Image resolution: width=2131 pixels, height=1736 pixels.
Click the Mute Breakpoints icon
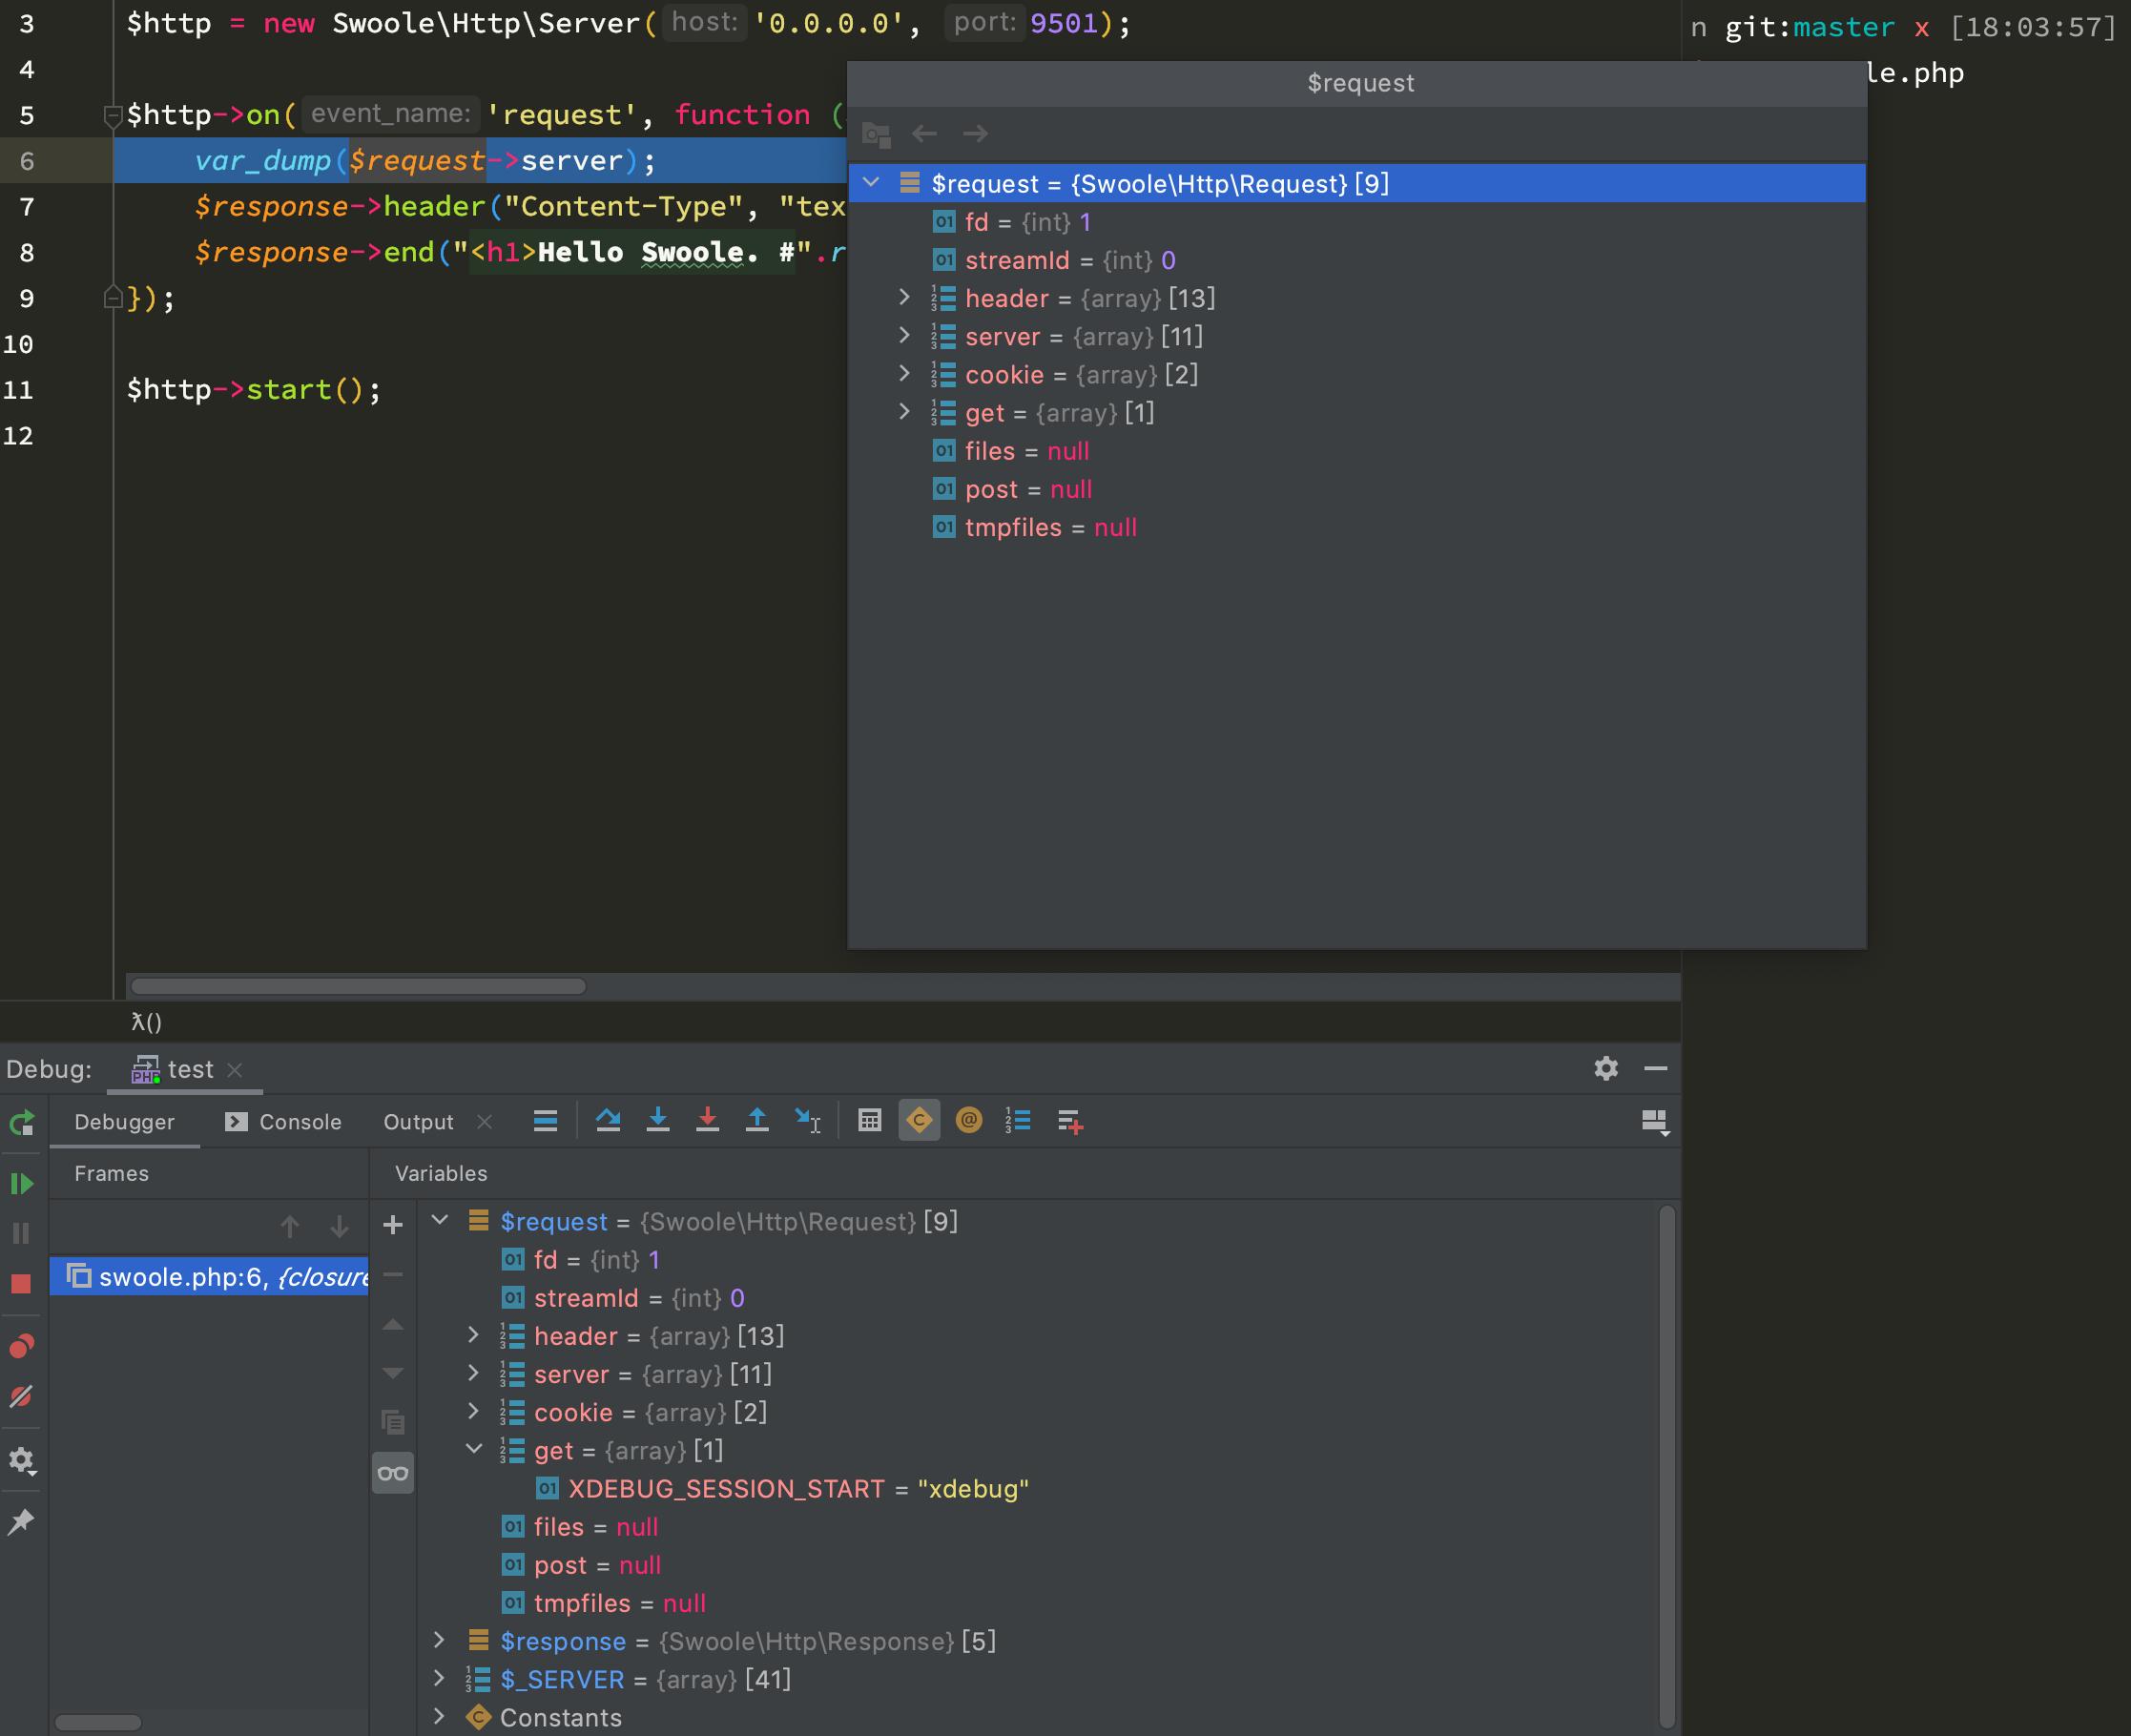21,1396
